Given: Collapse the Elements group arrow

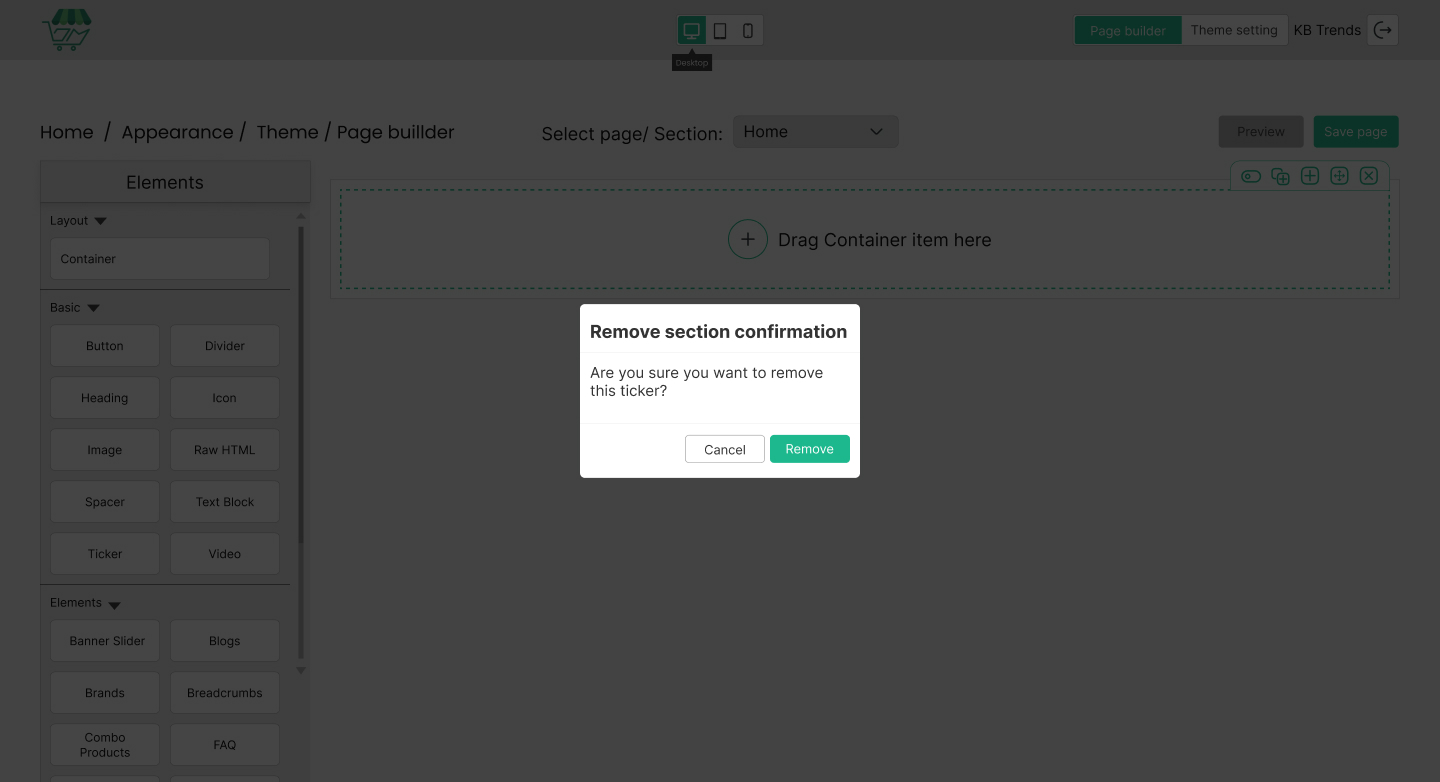Looking at the screenshot, I should point(114,605).
